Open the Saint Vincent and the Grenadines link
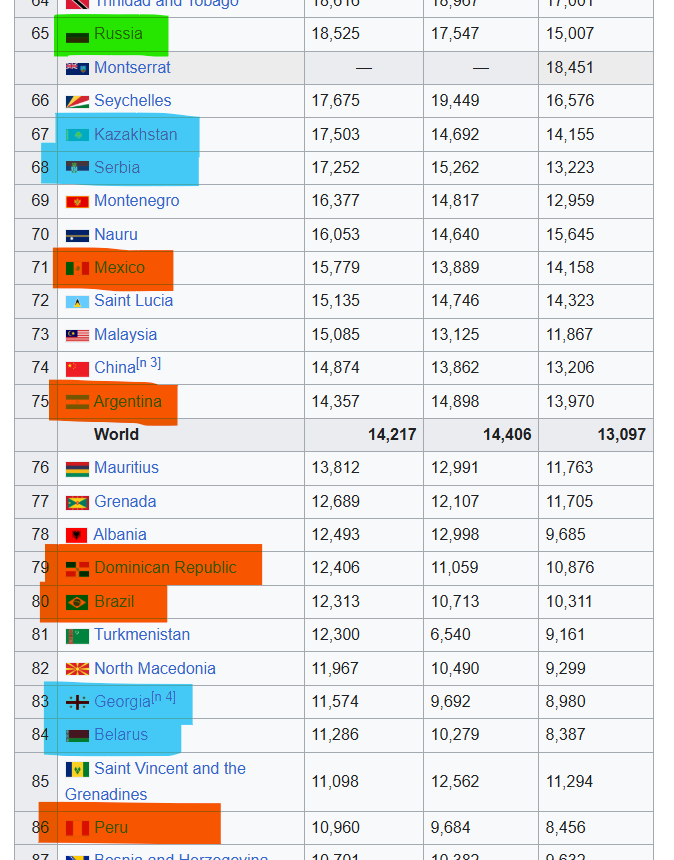The height and width of the screenshot is (860, 674). pos(155,781)
